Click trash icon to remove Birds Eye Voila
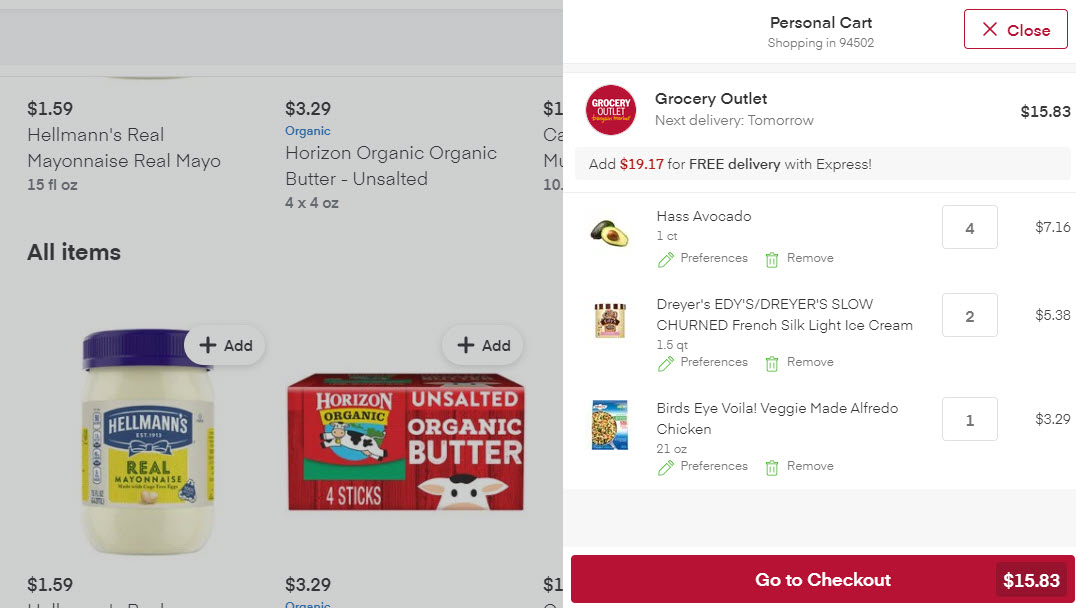The width and height of the screenshot is (1076, 608). click(x=772, y=467)
